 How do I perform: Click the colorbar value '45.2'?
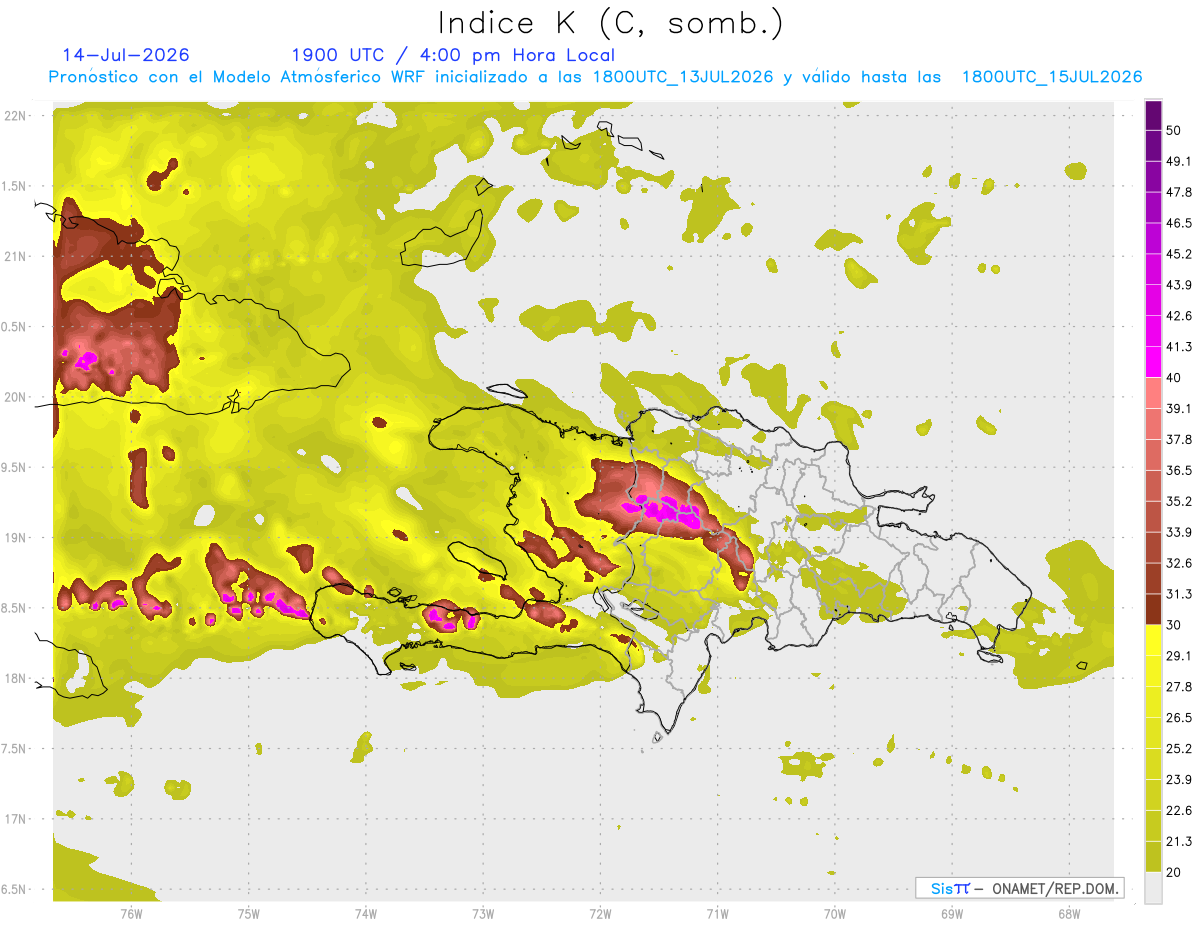[x=1179, y=254]
